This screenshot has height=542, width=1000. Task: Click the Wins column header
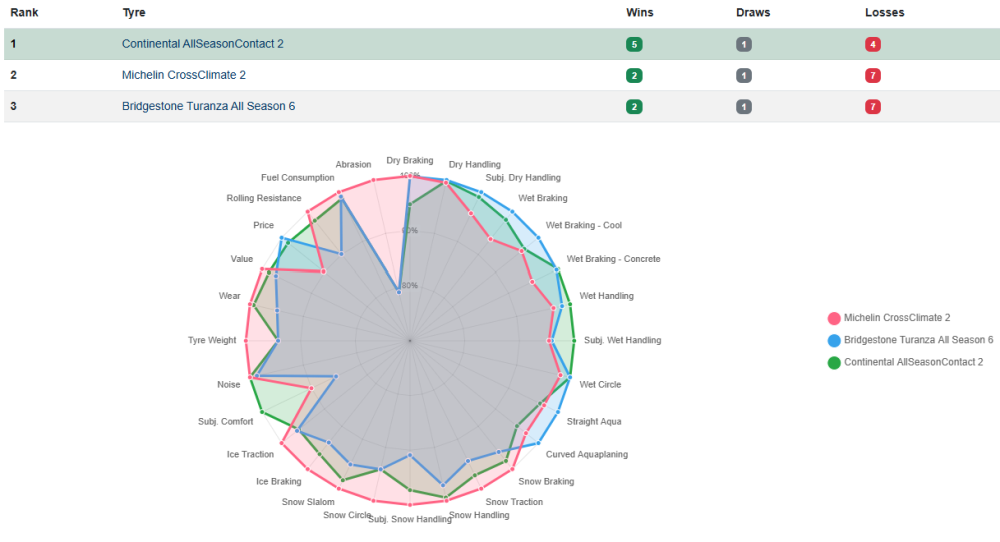tap(640, 13)
